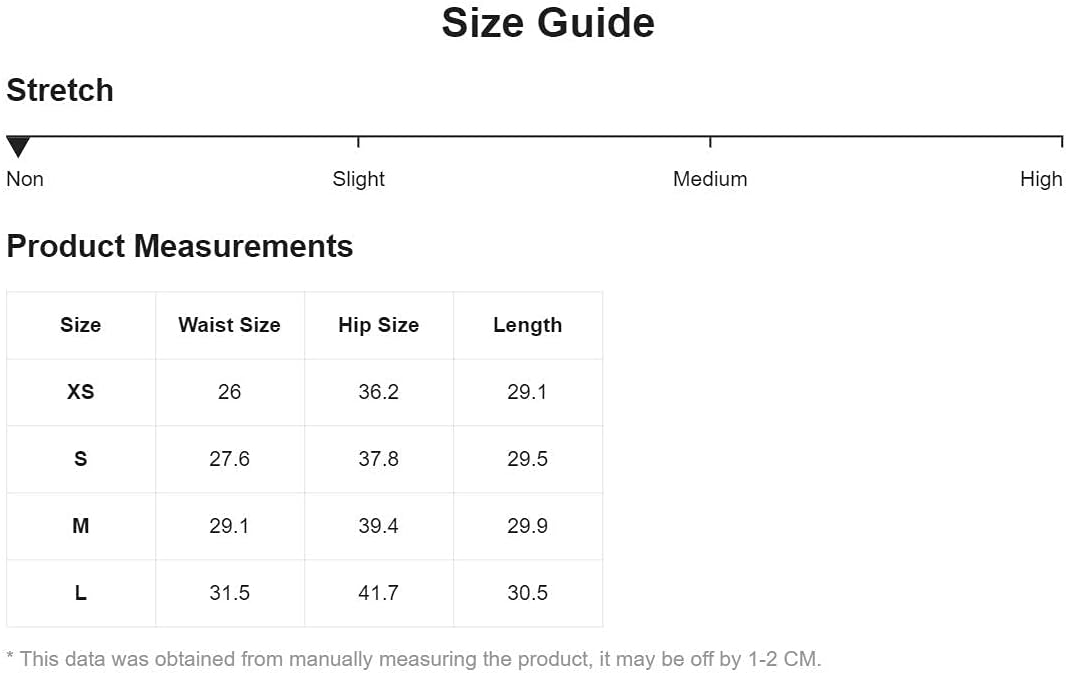Viewport: 1066px width, 673px height.
Task: Click the black stretch indicator triangle
Action: tap(18, 147)
